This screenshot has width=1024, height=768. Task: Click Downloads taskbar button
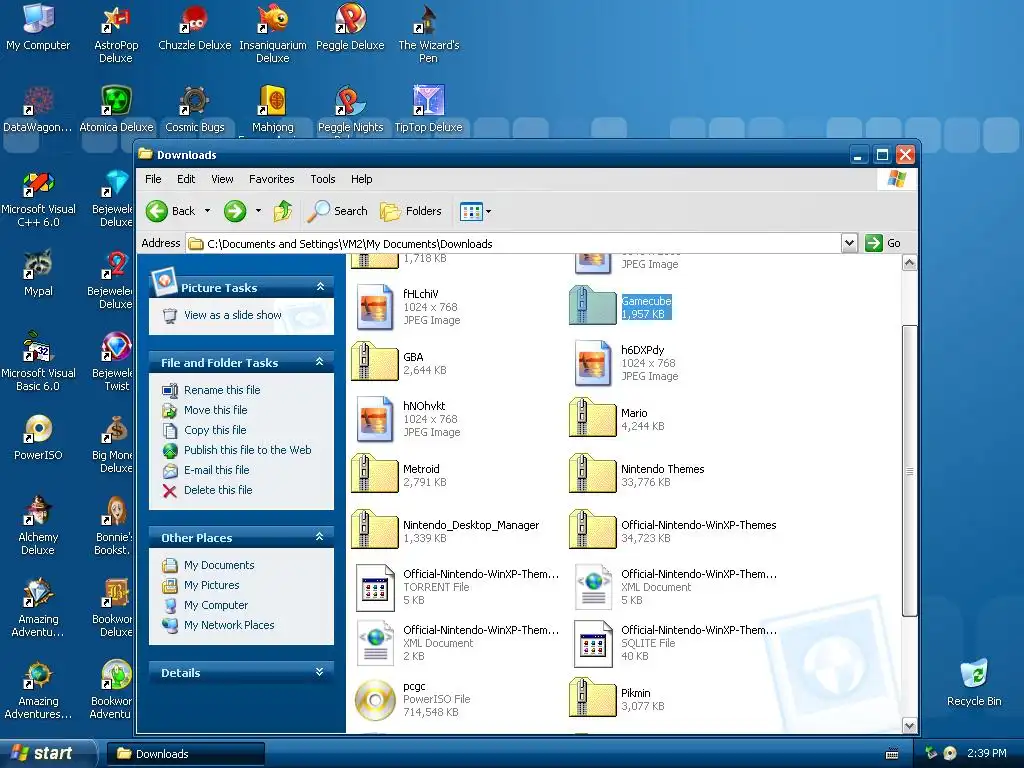click(185, 754)
